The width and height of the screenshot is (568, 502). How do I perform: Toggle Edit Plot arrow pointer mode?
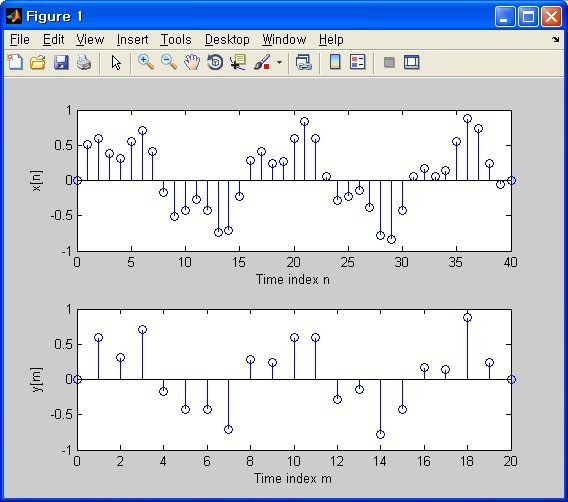click(x=116, y=62)
